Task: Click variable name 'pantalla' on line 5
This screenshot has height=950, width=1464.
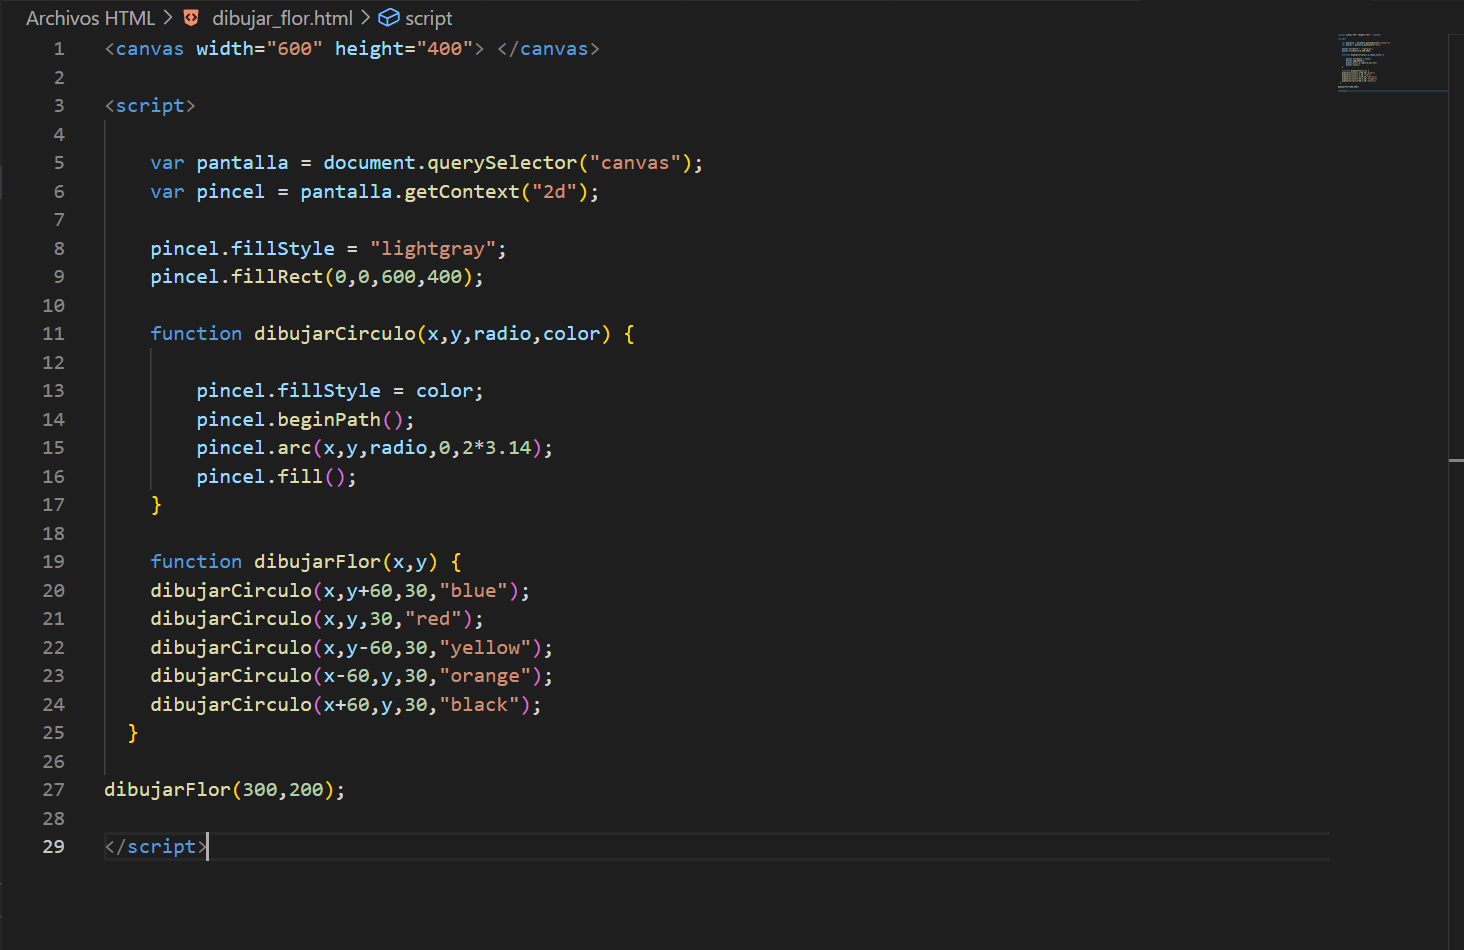Action: coord(242,163)
